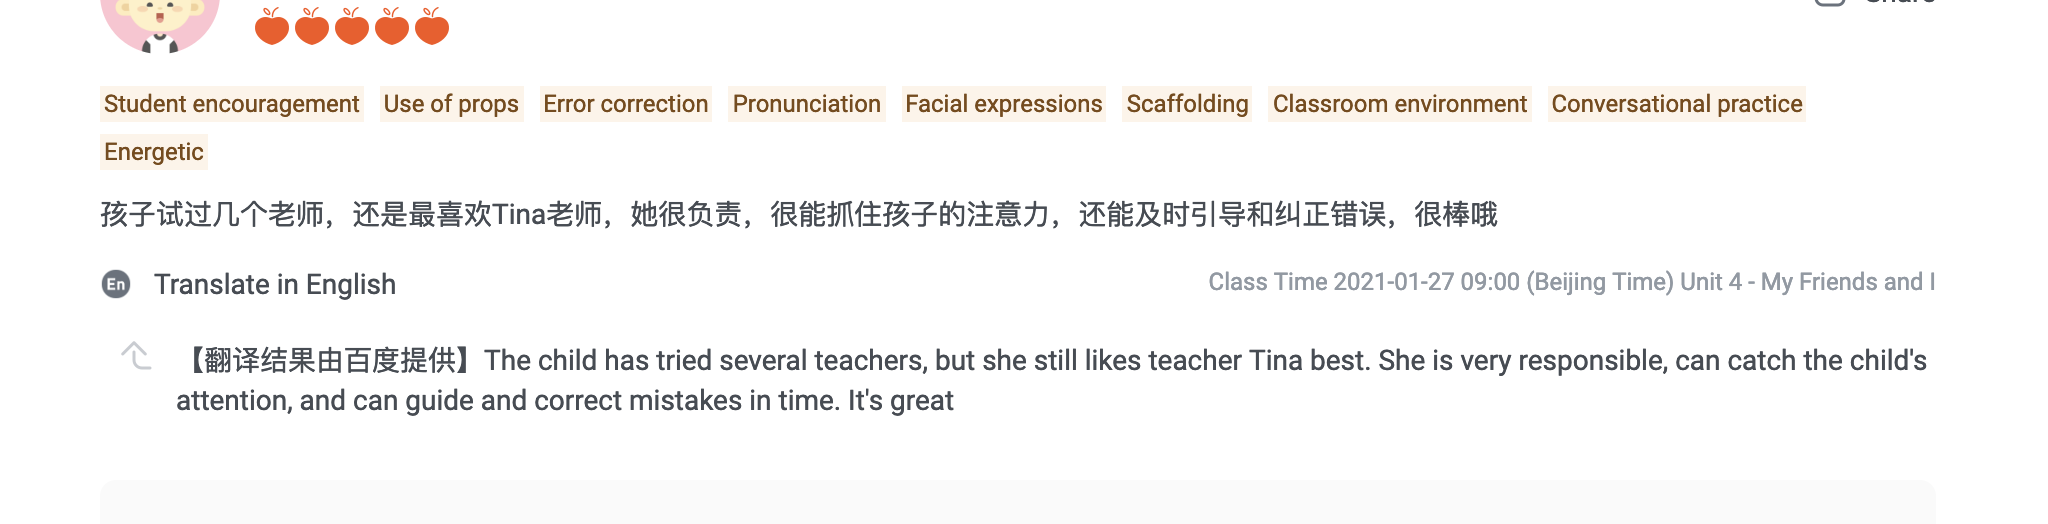
Task: Click the first apple rating icon
Action: pyautogui.click(x=271, y=27)
